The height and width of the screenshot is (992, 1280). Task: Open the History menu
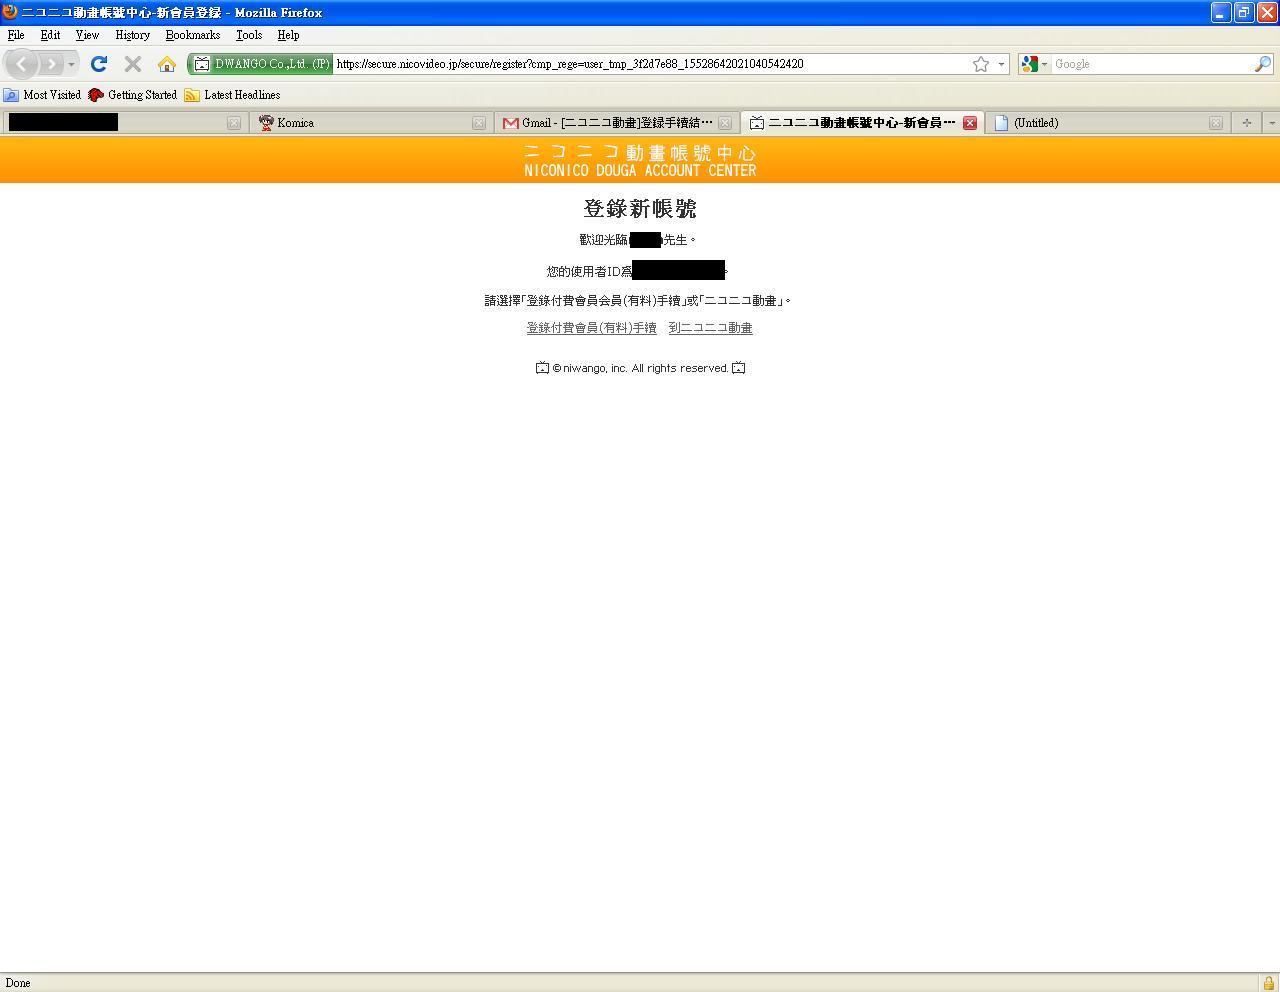click(132, 35)
